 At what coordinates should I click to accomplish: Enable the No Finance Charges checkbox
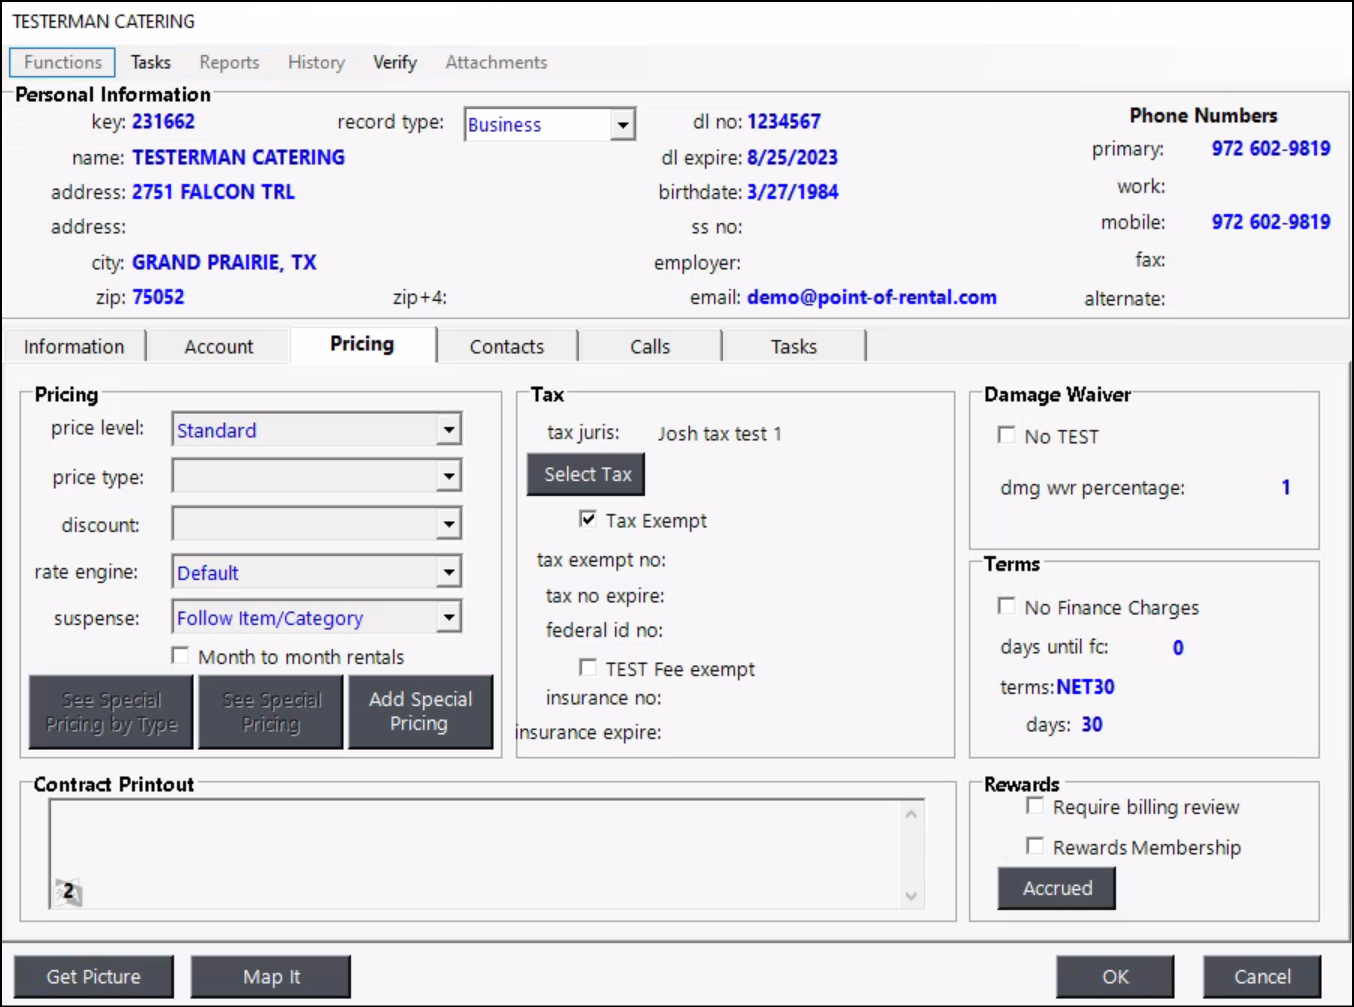click(x=1006, y=606)
